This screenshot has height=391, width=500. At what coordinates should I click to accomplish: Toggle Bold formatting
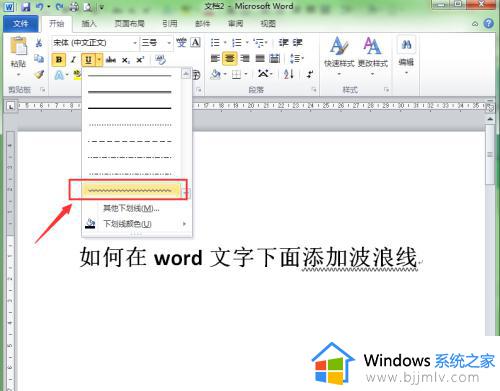click(59, 60)
